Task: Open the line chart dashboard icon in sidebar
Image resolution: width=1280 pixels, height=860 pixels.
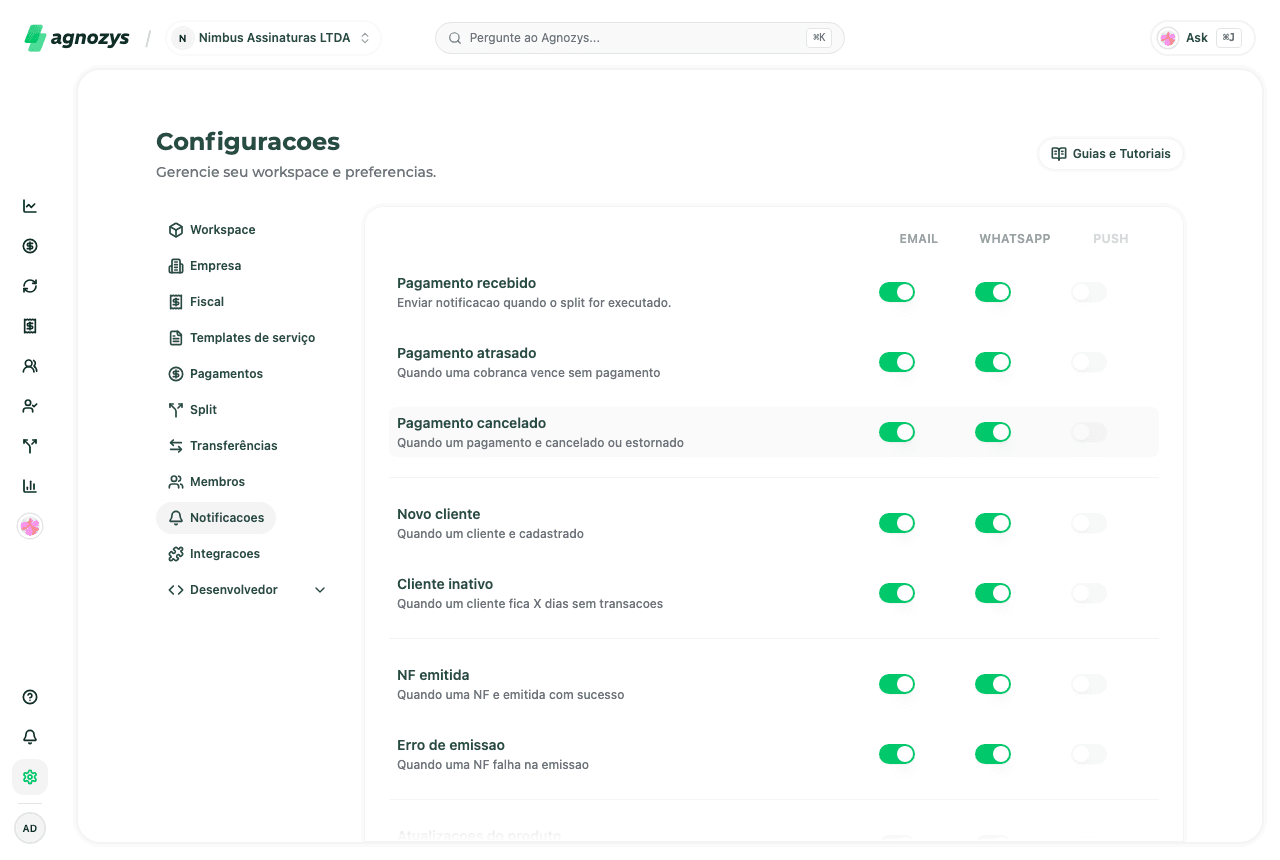Action: coord(30,206)
